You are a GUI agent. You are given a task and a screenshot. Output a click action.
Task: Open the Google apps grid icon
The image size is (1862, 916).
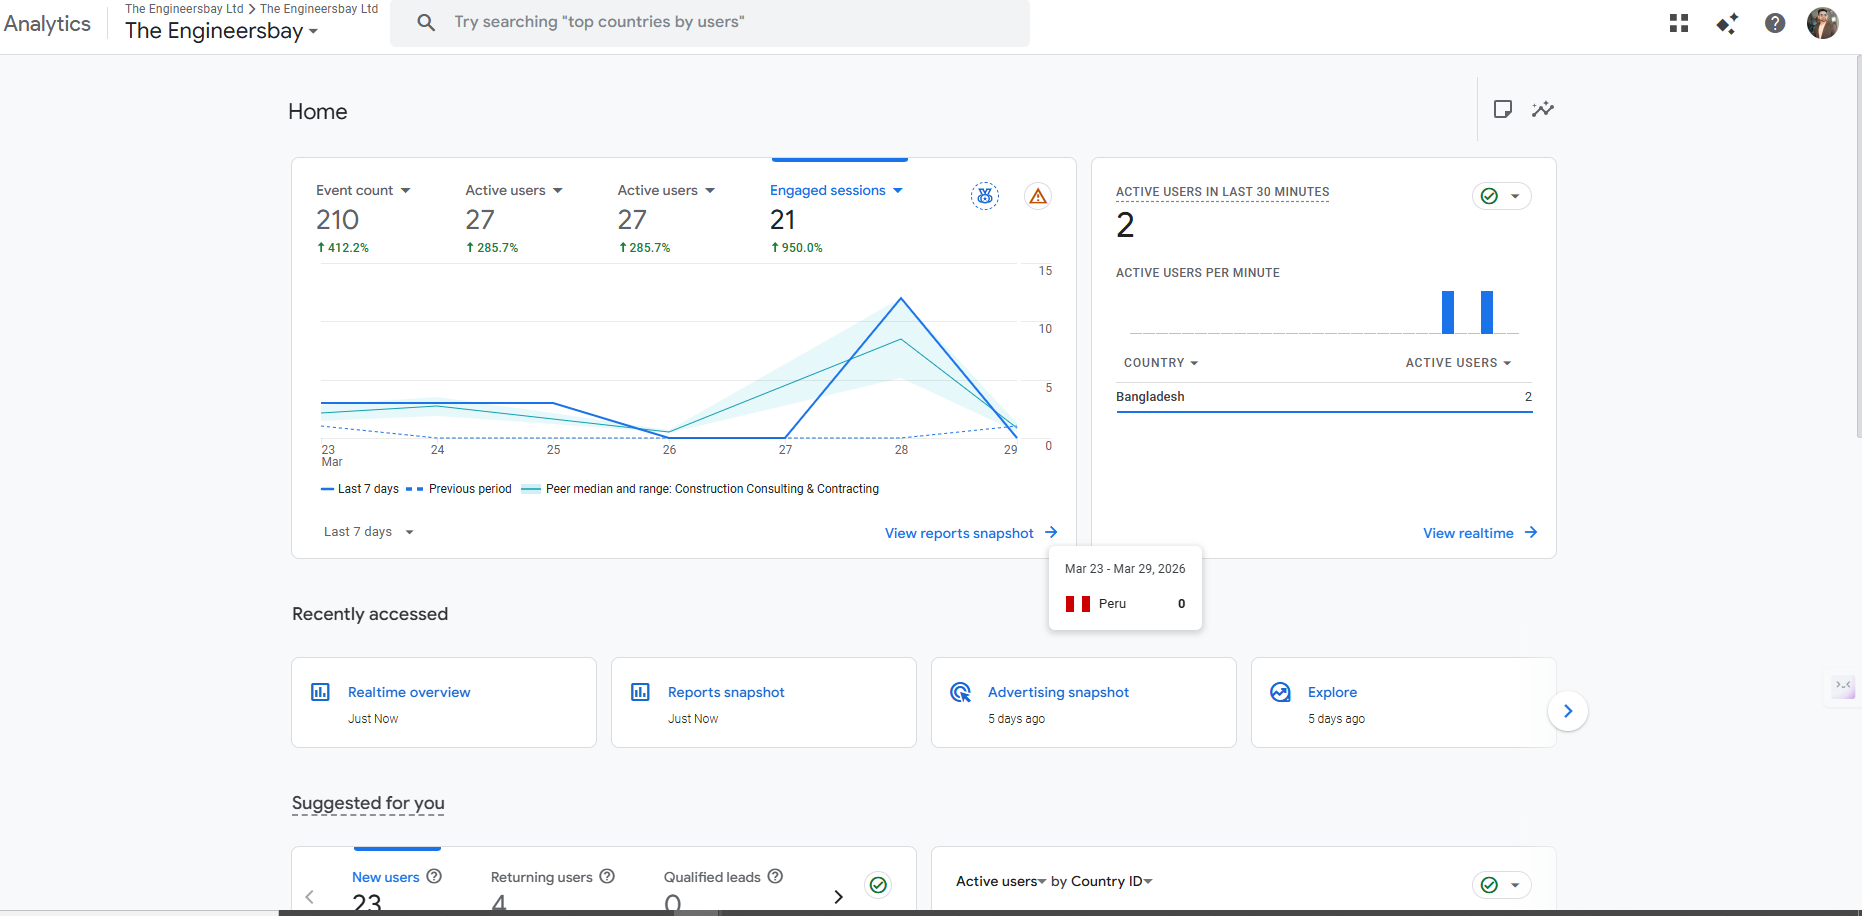pyautogui.click(x=1679, y=23)
